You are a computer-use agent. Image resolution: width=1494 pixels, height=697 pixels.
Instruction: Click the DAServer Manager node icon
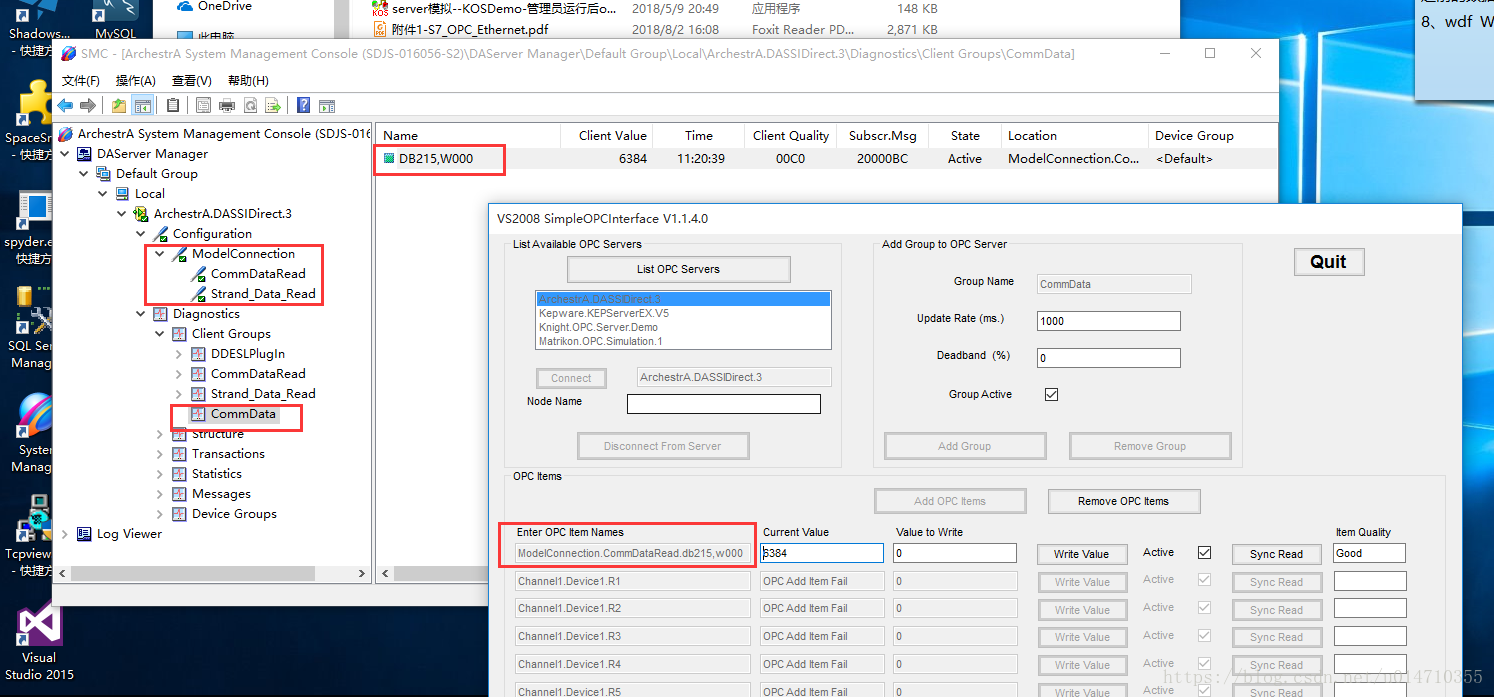tap(86, 154)
